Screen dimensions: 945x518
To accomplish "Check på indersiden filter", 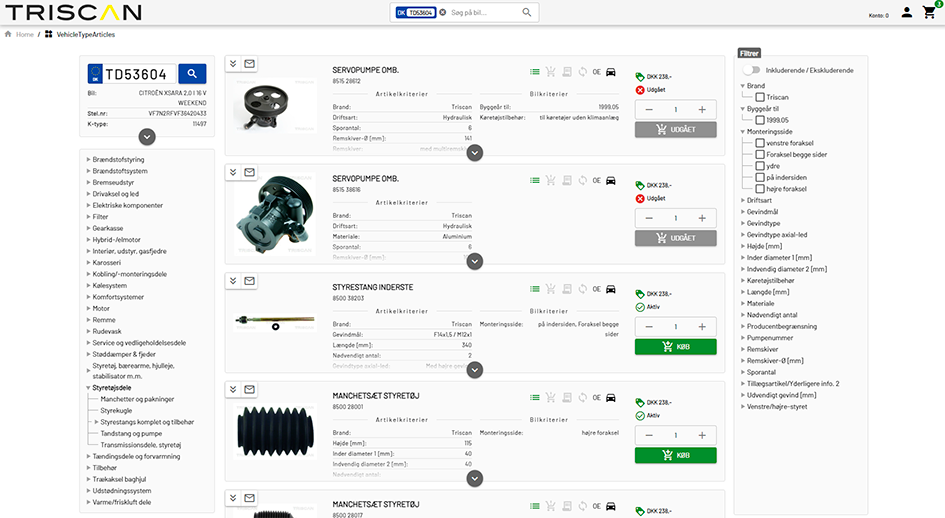I will tap(760, 177).
